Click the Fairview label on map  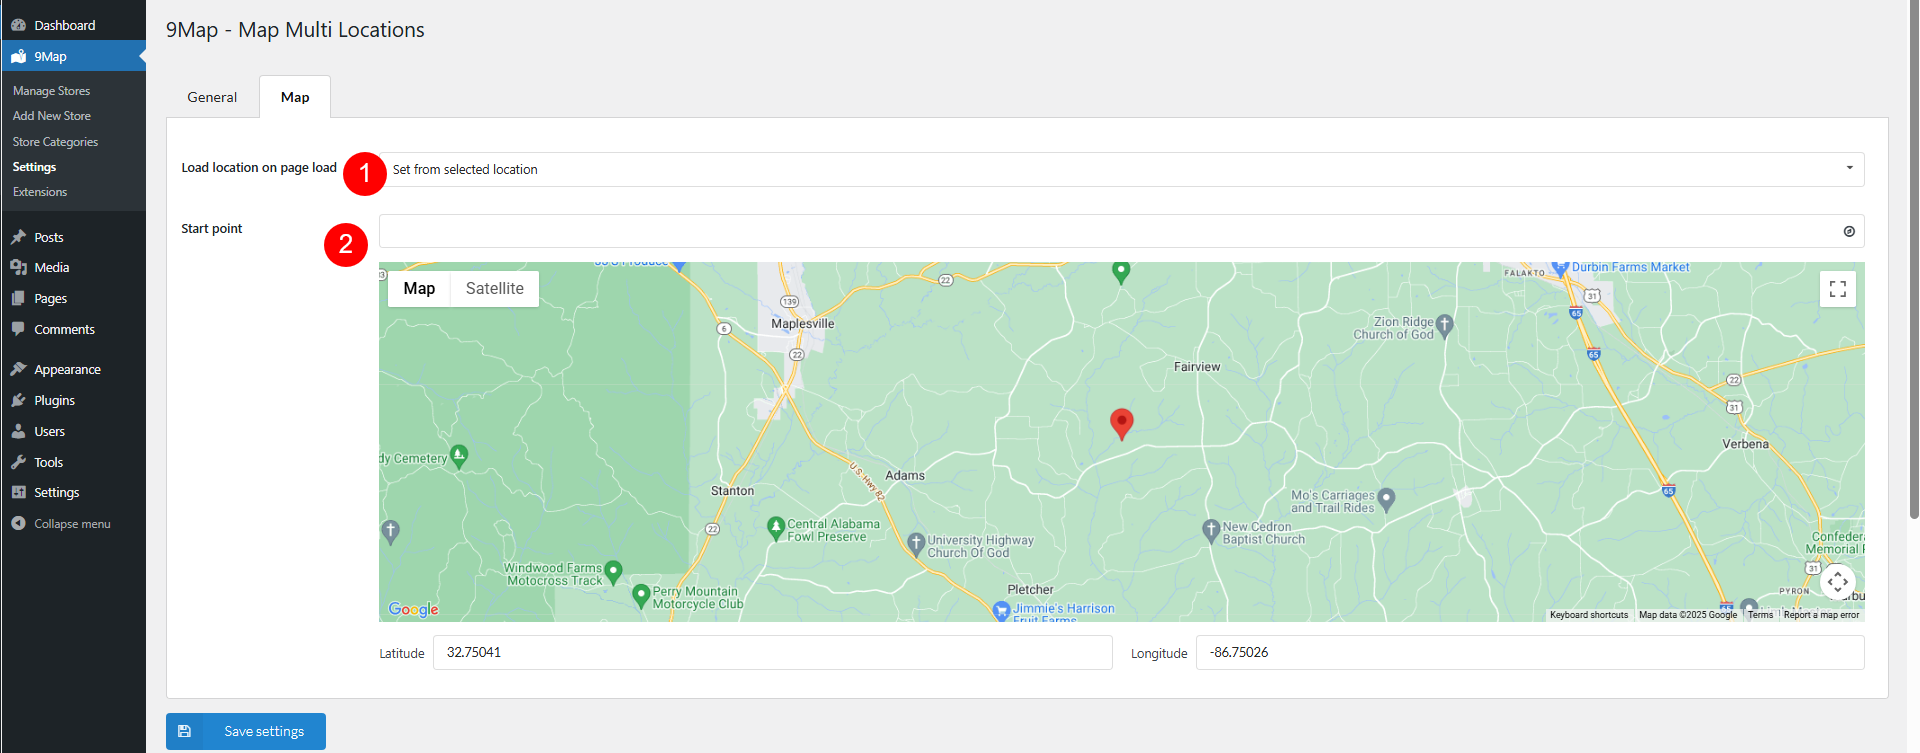pos(1197,367)
